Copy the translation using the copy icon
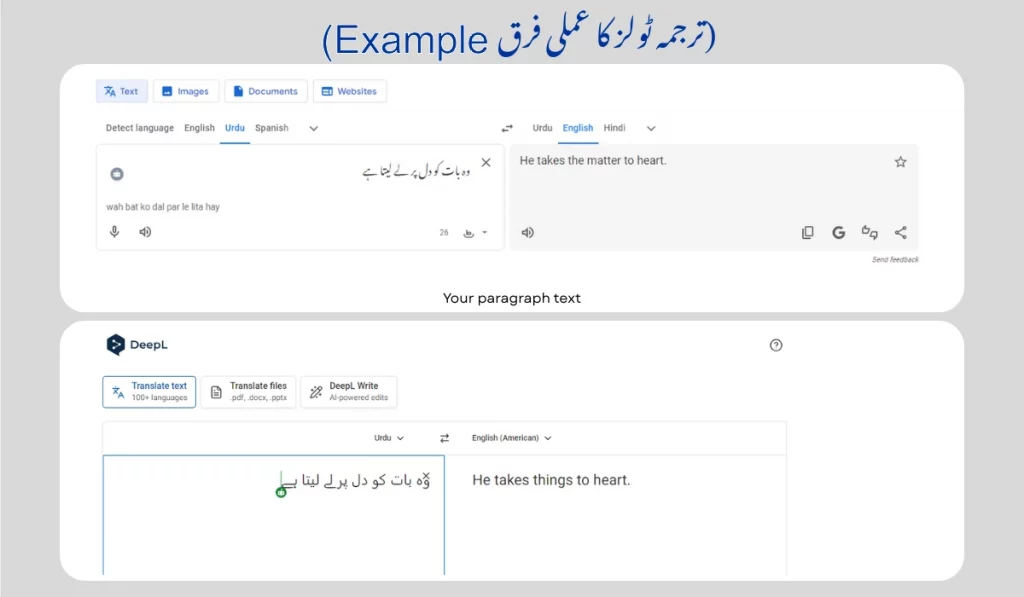1024x597 pixels. pyautogui.click(x=807, y=232)
